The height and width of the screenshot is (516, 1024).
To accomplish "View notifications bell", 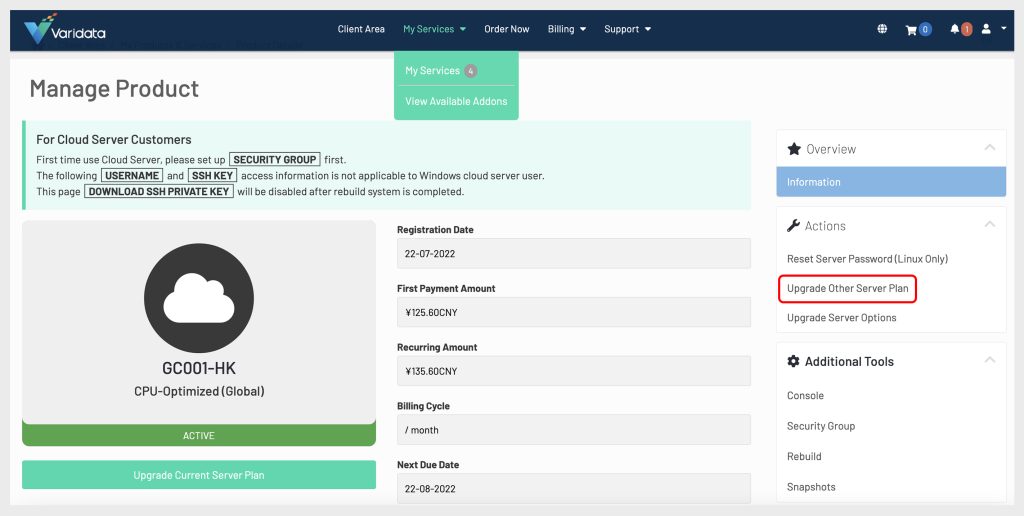I will [x=960, y=29].
